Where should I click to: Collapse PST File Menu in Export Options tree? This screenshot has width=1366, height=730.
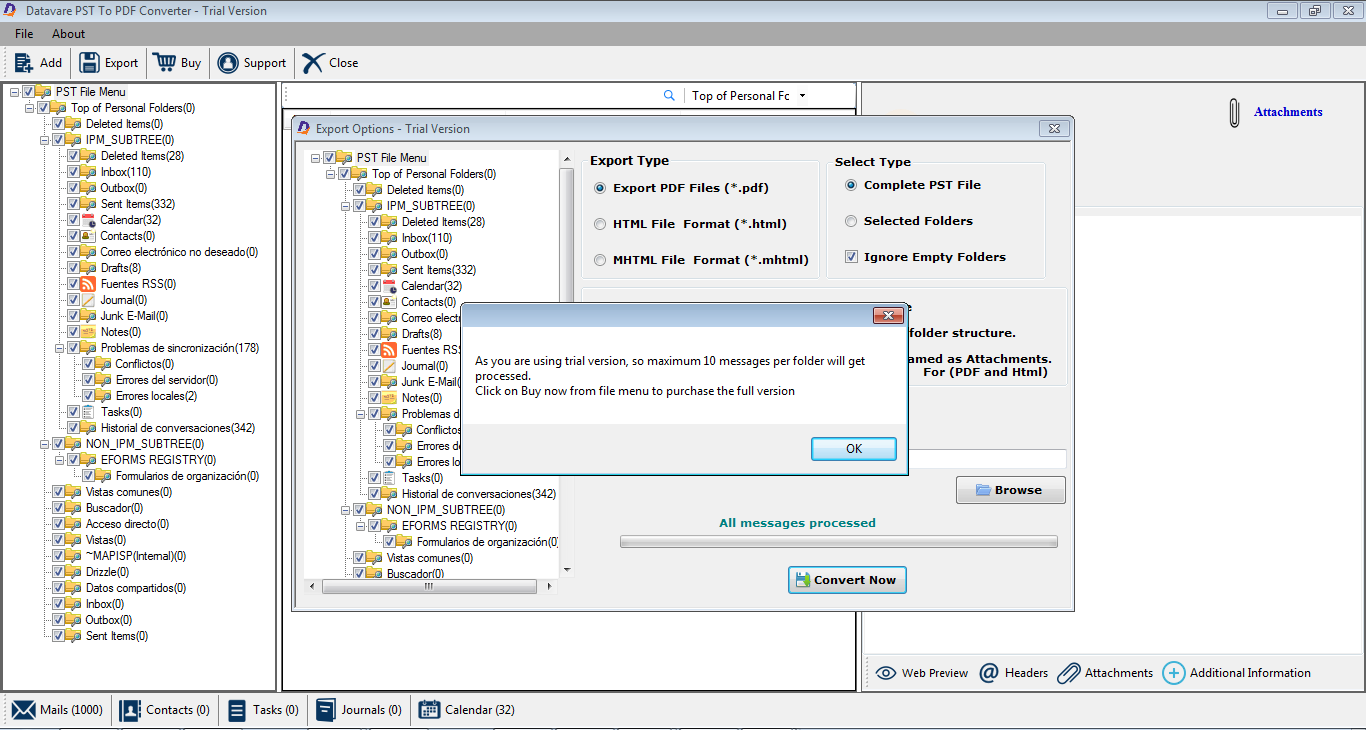[315, 158]
